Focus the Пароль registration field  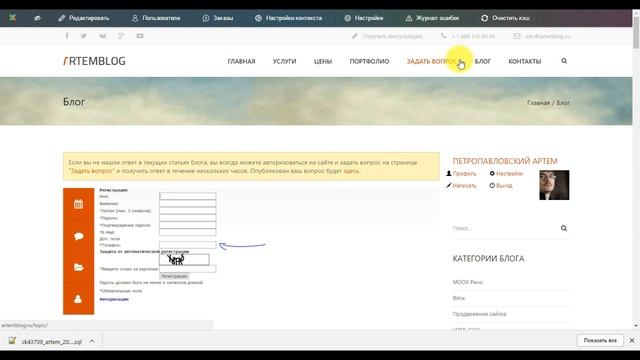[188, 218]
